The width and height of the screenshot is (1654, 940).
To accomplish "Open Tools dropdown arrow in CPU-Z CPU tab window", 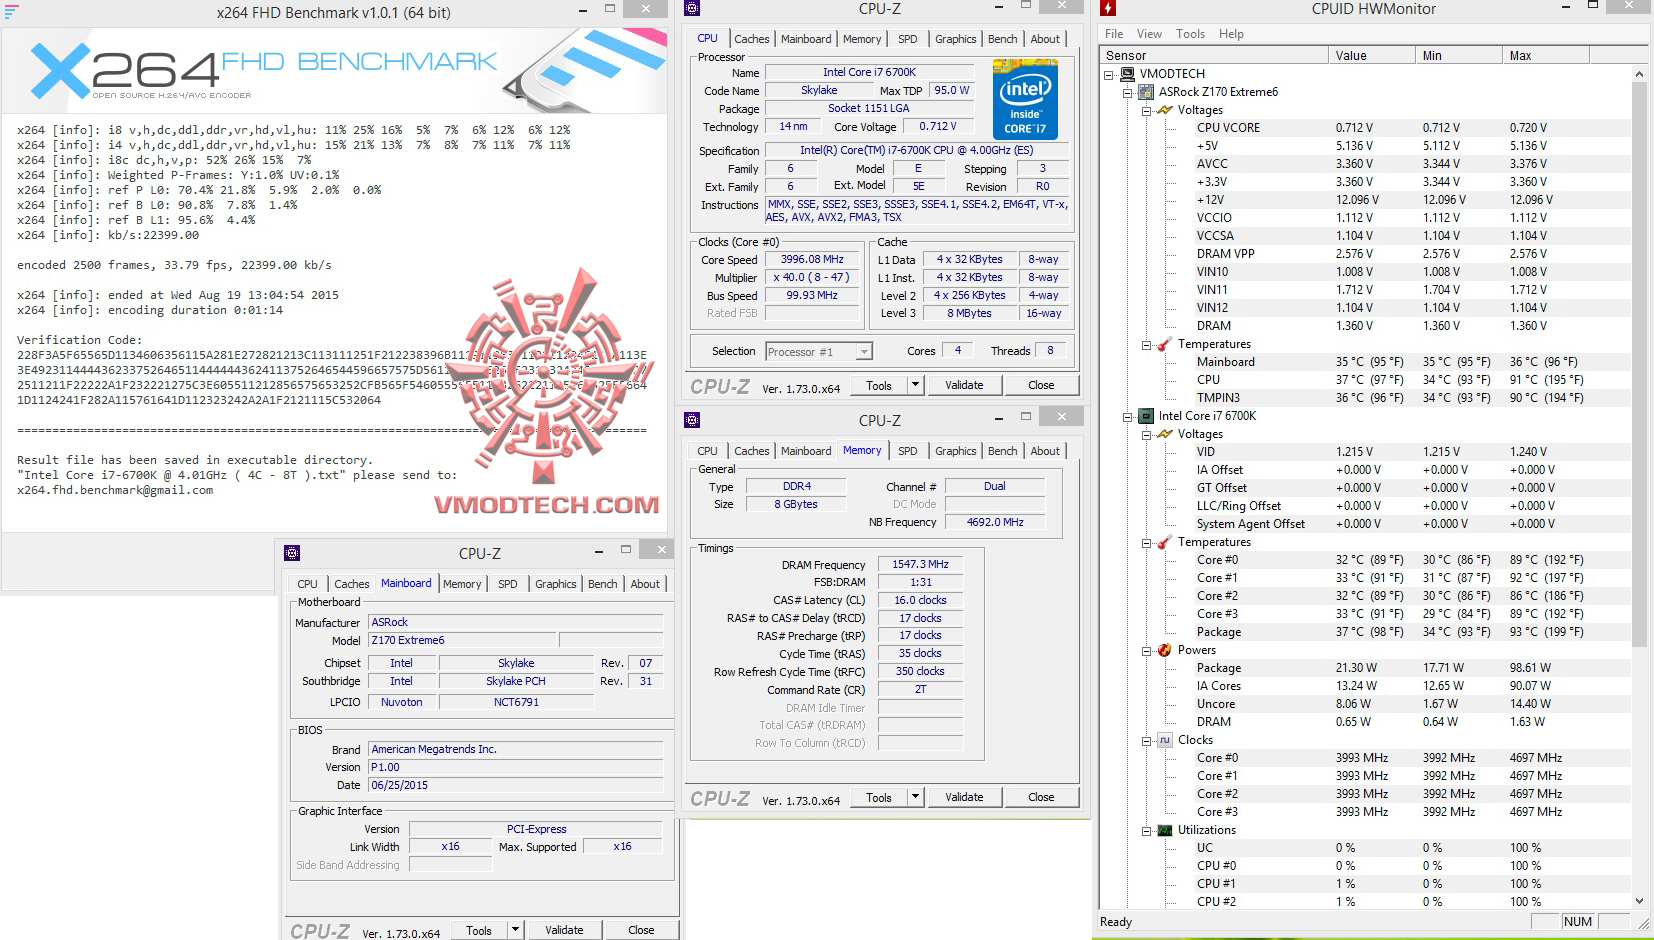I will tap(914, 385).
